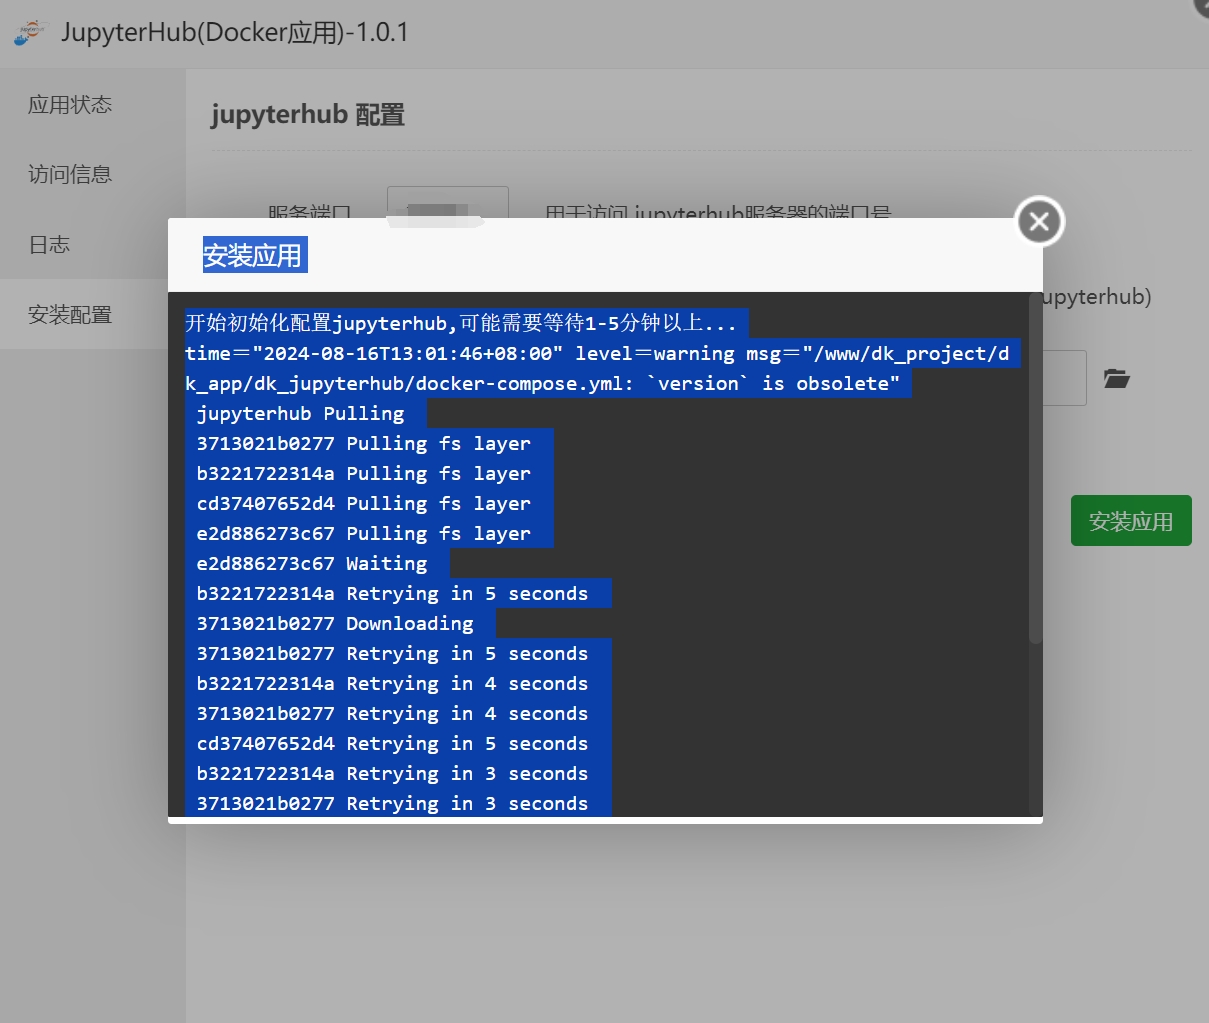This screenshot has height=1023, width=1209.
Task: Click 'b3221722314a Retrying in 3 seconds'
Action: pyautogui.click(x=392, y=773)
